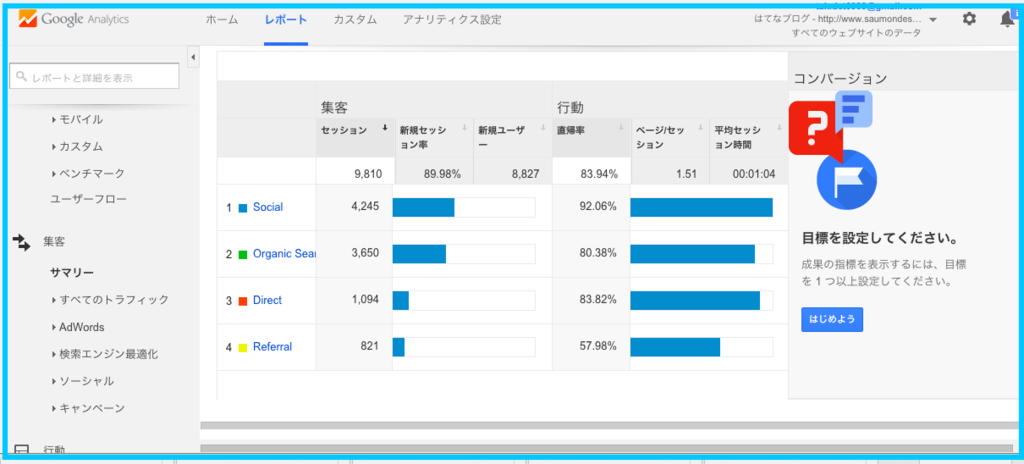
Task: Expand すべてのトラフィック in the sidebar
Action: [x=110, y=300]
